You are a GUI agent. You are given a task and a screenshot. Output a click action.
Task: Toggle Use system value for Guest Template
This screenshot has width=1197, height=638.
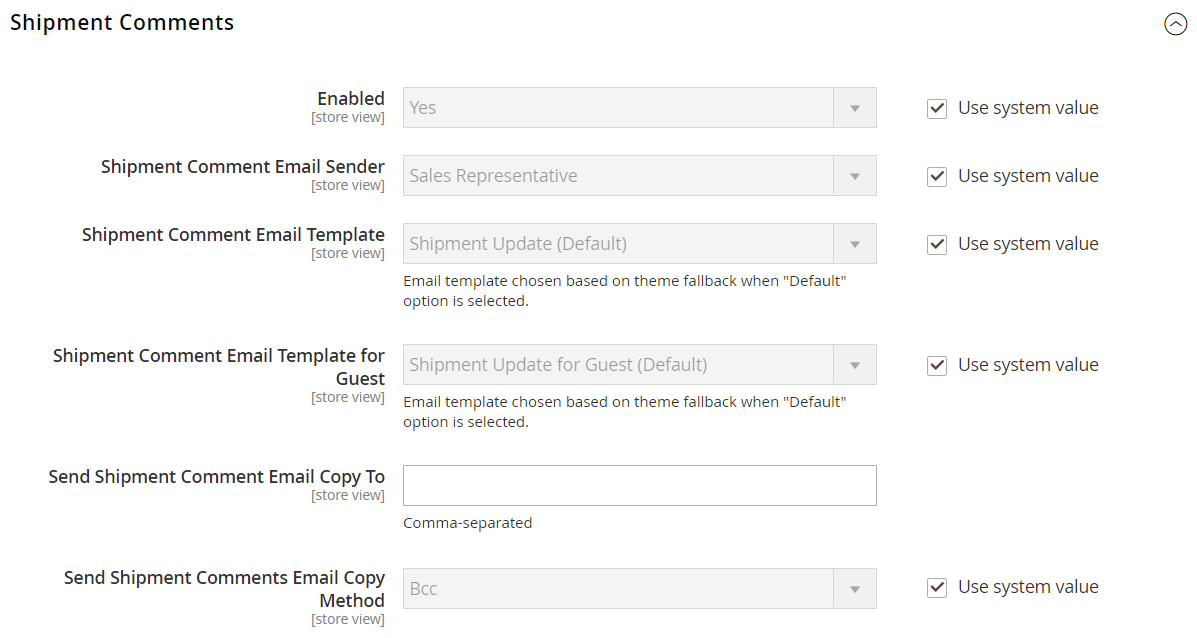tap(937, 366)
